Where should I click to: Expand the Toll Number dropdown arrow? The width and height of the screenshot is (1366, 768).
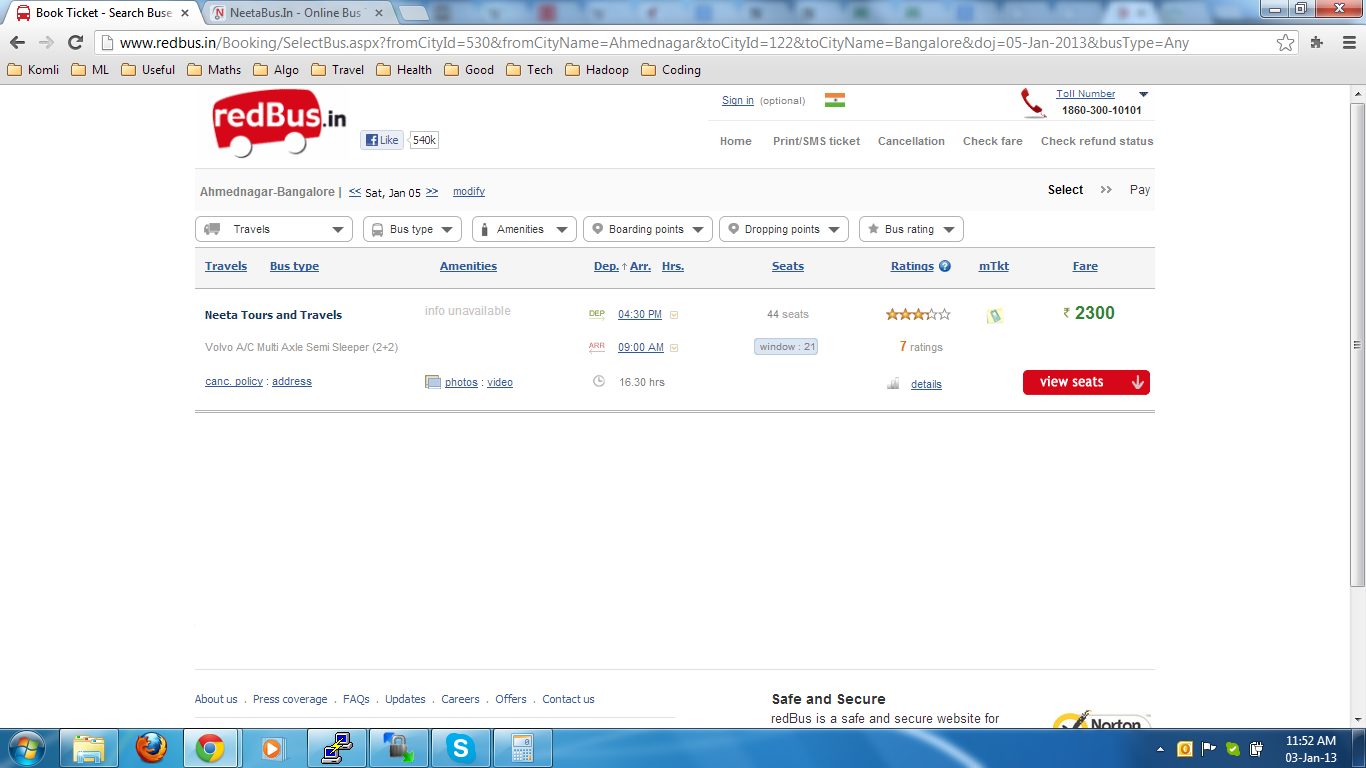pyautogui.click(x=1144, y=95)
